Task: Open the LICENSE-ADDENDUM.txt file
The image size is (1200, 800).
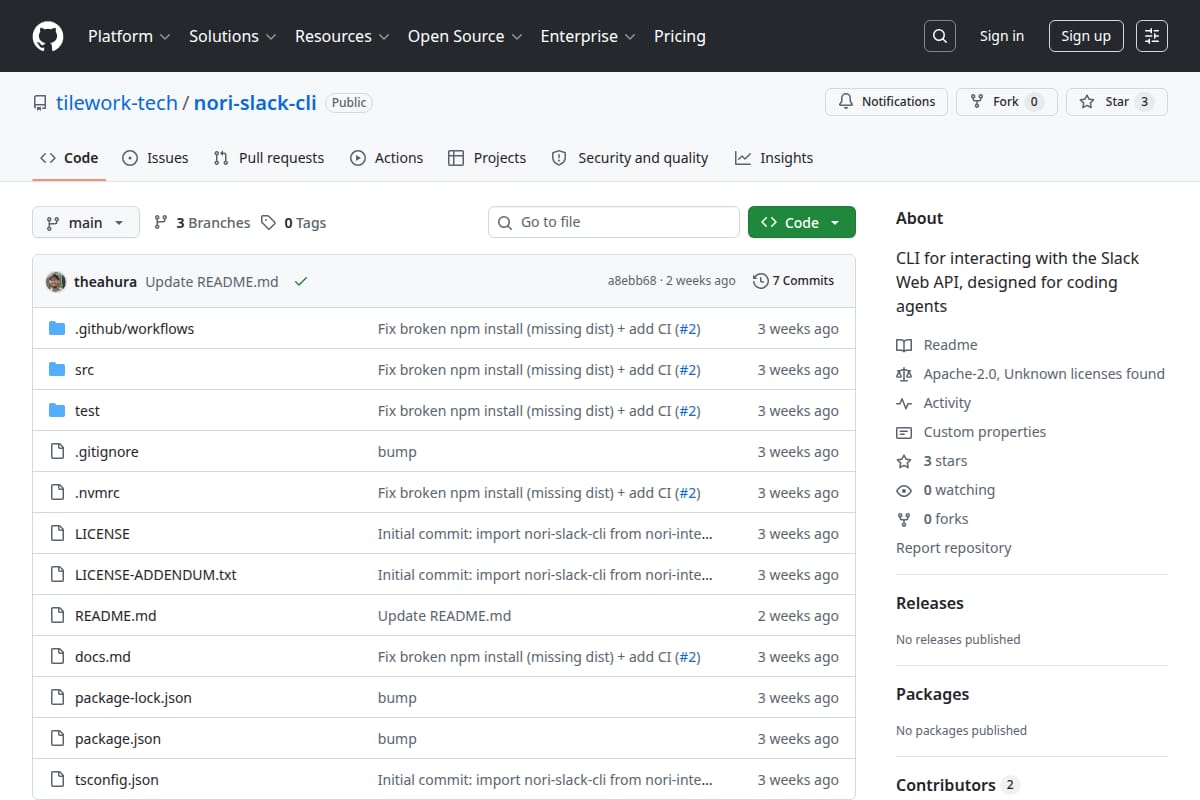Action: [x=155, y=575]
